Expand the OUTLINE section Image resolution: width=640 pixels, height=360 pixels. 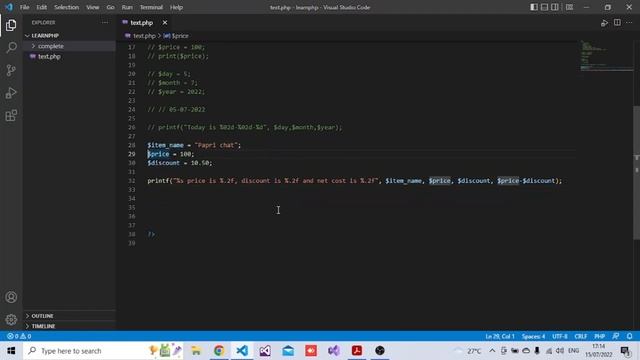[69, 316]
